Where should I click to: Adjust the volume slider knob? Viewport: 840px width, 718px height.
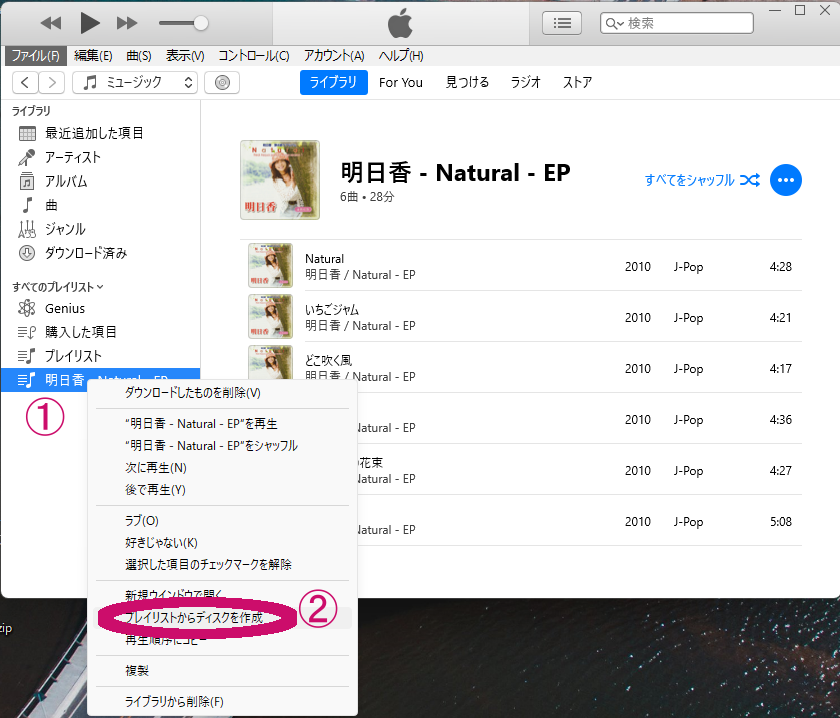coord(200,23)
